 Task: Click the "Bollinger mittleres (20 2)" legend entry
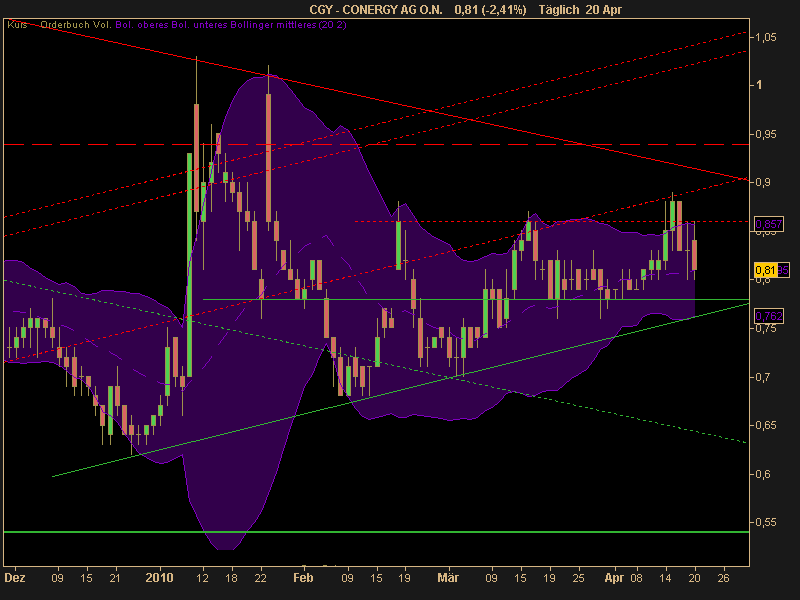pyautogui.click(x=289, y=24)
